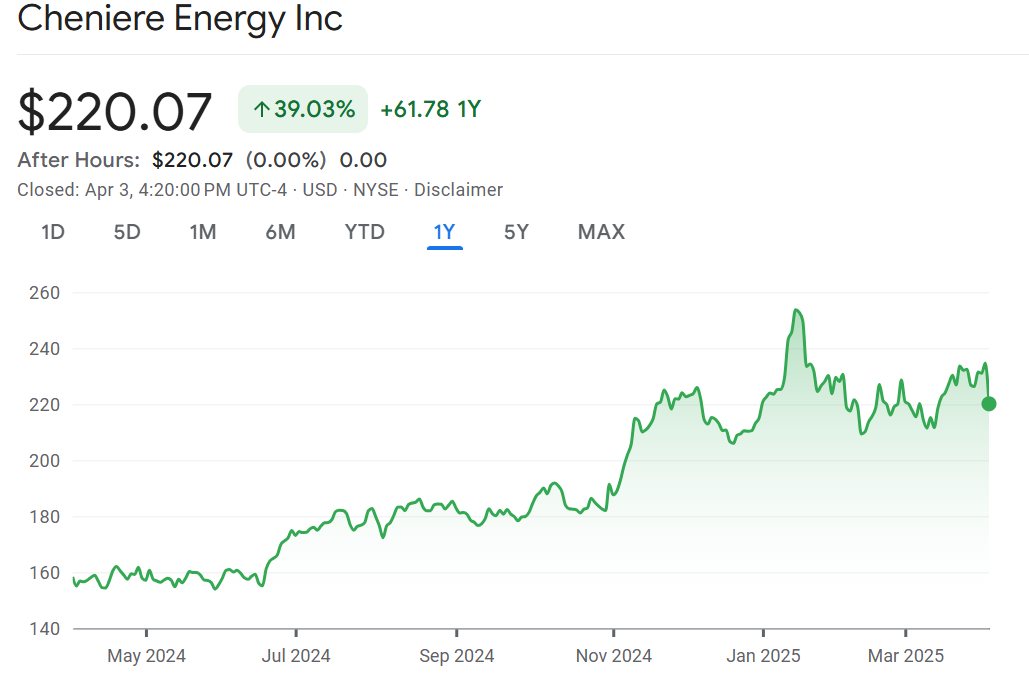Click the green endpoint dot on chart

(989, 404)
